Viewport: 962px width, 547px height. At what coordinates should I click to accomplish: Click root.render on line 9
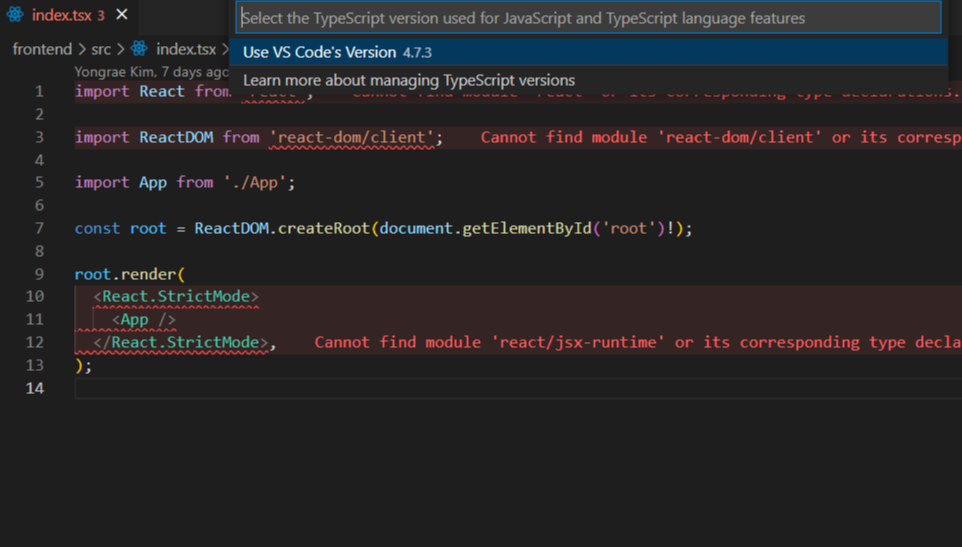pos(125,275)
